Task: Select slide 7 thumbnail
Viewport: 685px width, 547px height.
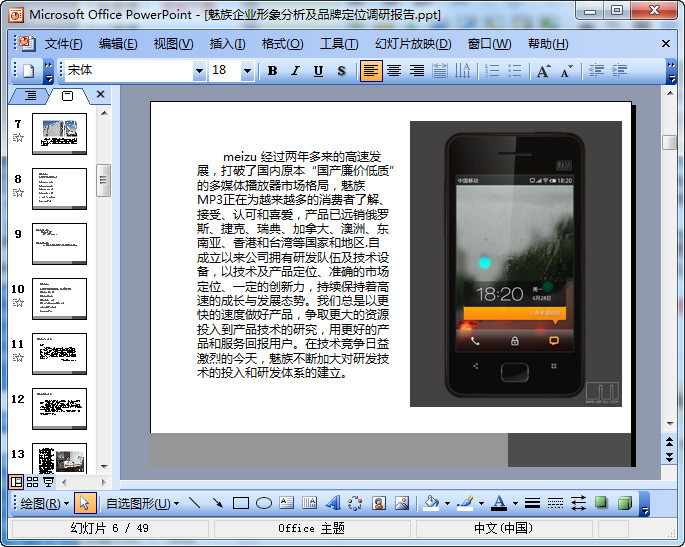Action: click(59, 133)
